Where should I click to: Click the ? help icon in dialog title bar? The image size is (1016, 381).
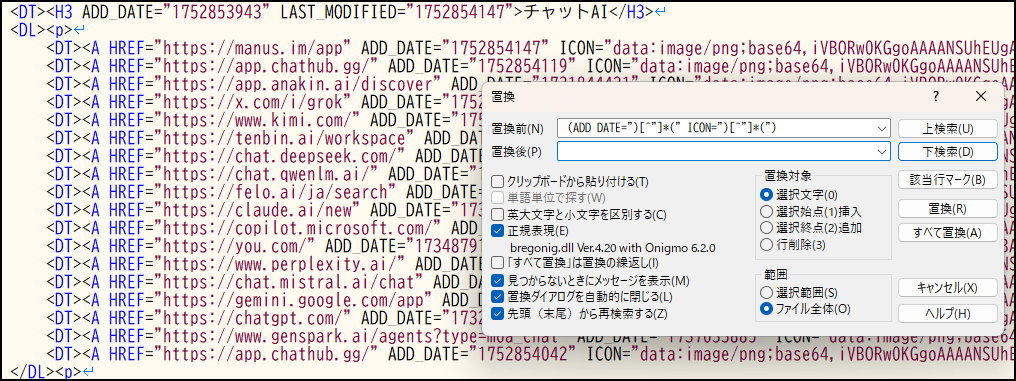(936, 97)
